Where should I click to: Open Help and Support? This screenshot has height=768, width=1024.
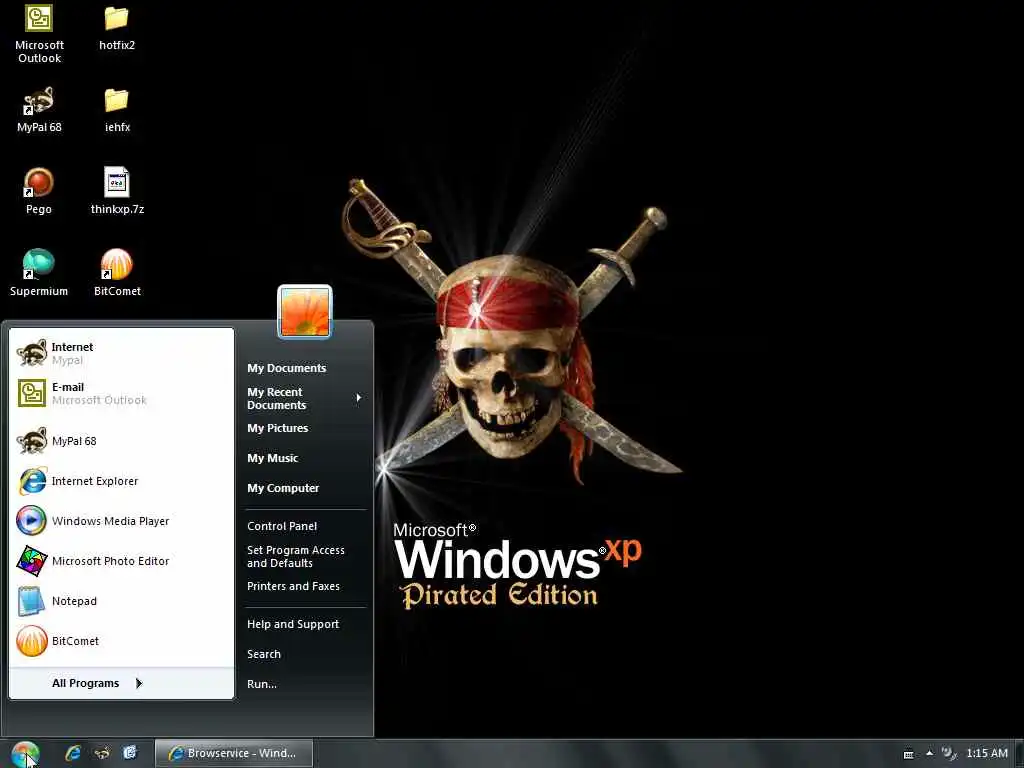pos(293,624)
